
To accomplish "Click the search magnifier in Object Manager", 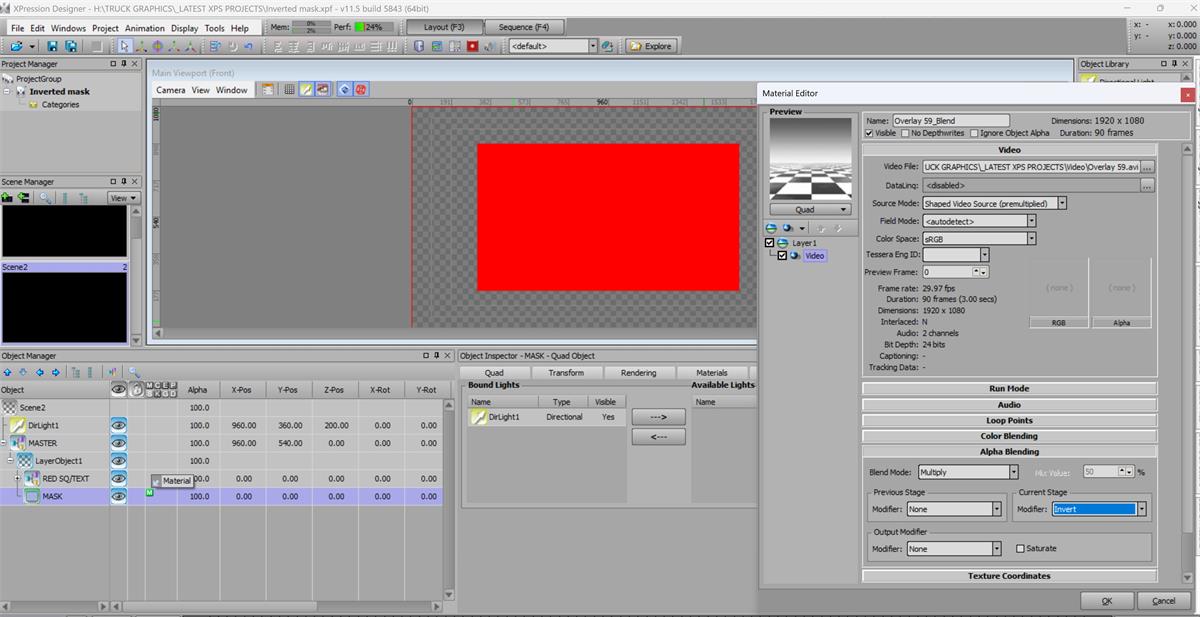I will [x=134, y=372].
